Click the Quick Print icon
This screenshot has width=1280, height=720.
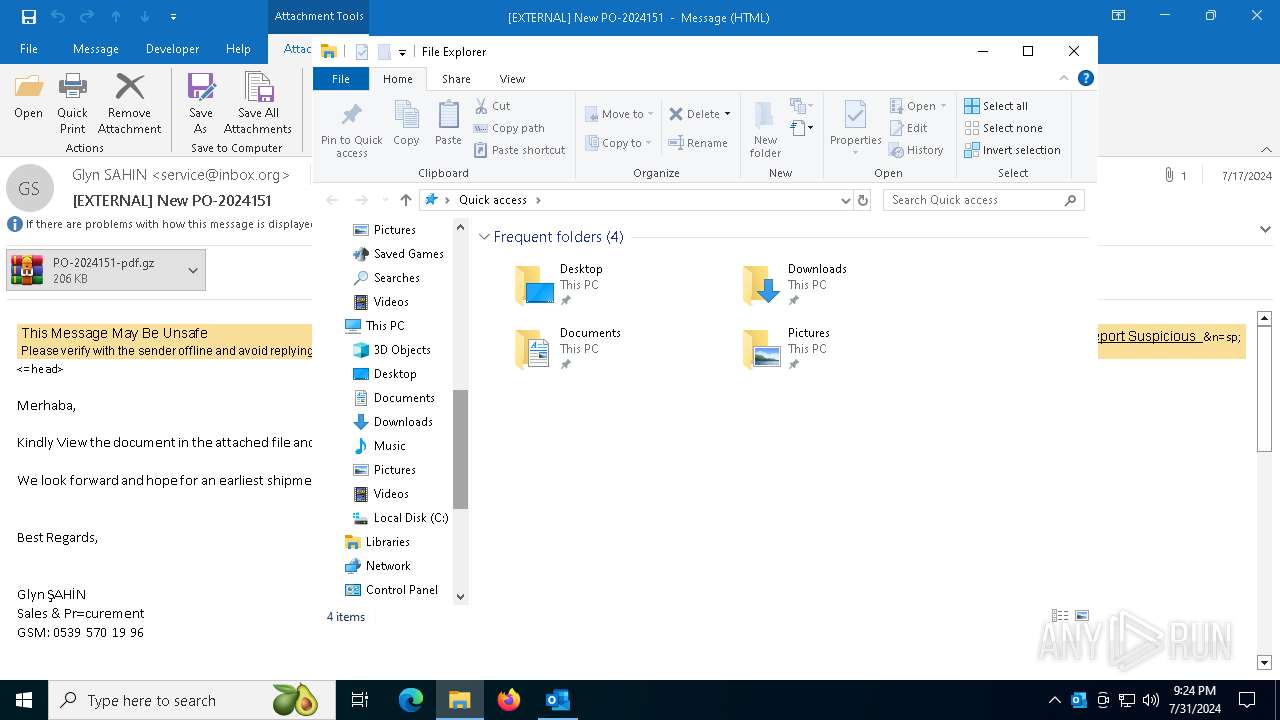tap(72, 88)
